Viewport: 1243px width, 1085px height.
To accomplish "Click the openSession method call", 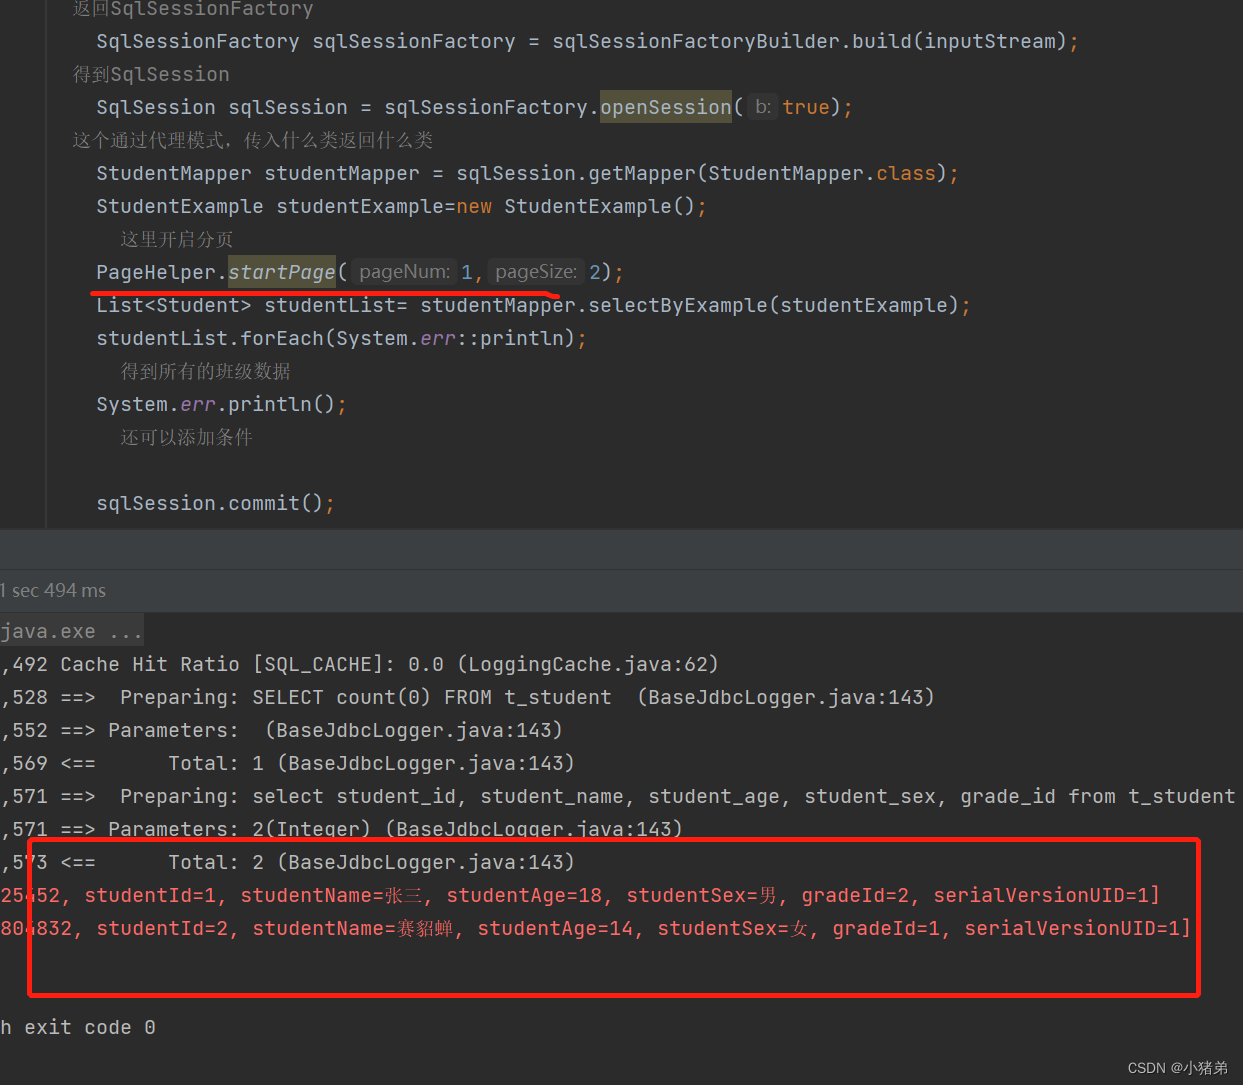I will (666, 107).
